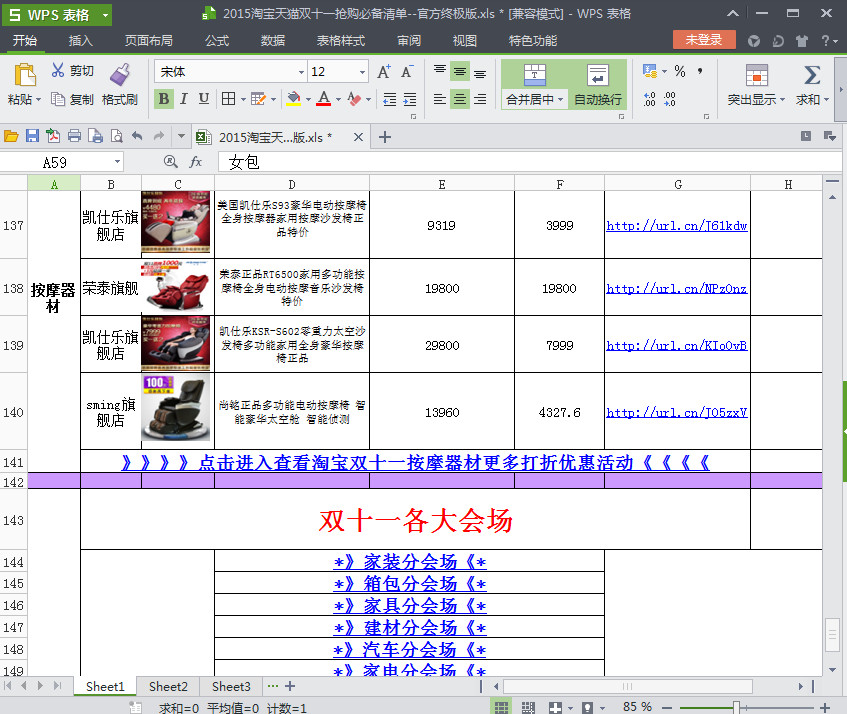Toggle right text alignment
This screenshot has height=714, width=847.
(480, 99)
